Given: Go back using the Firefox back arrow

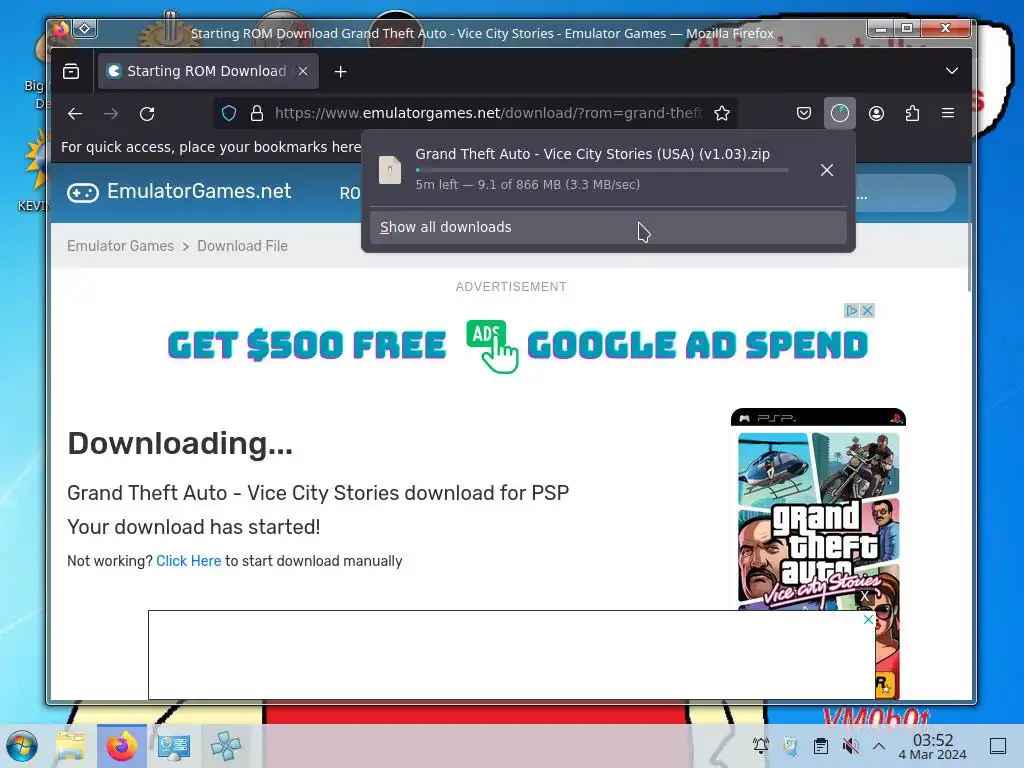Looking at the screenshot, I should pos(75,114).
